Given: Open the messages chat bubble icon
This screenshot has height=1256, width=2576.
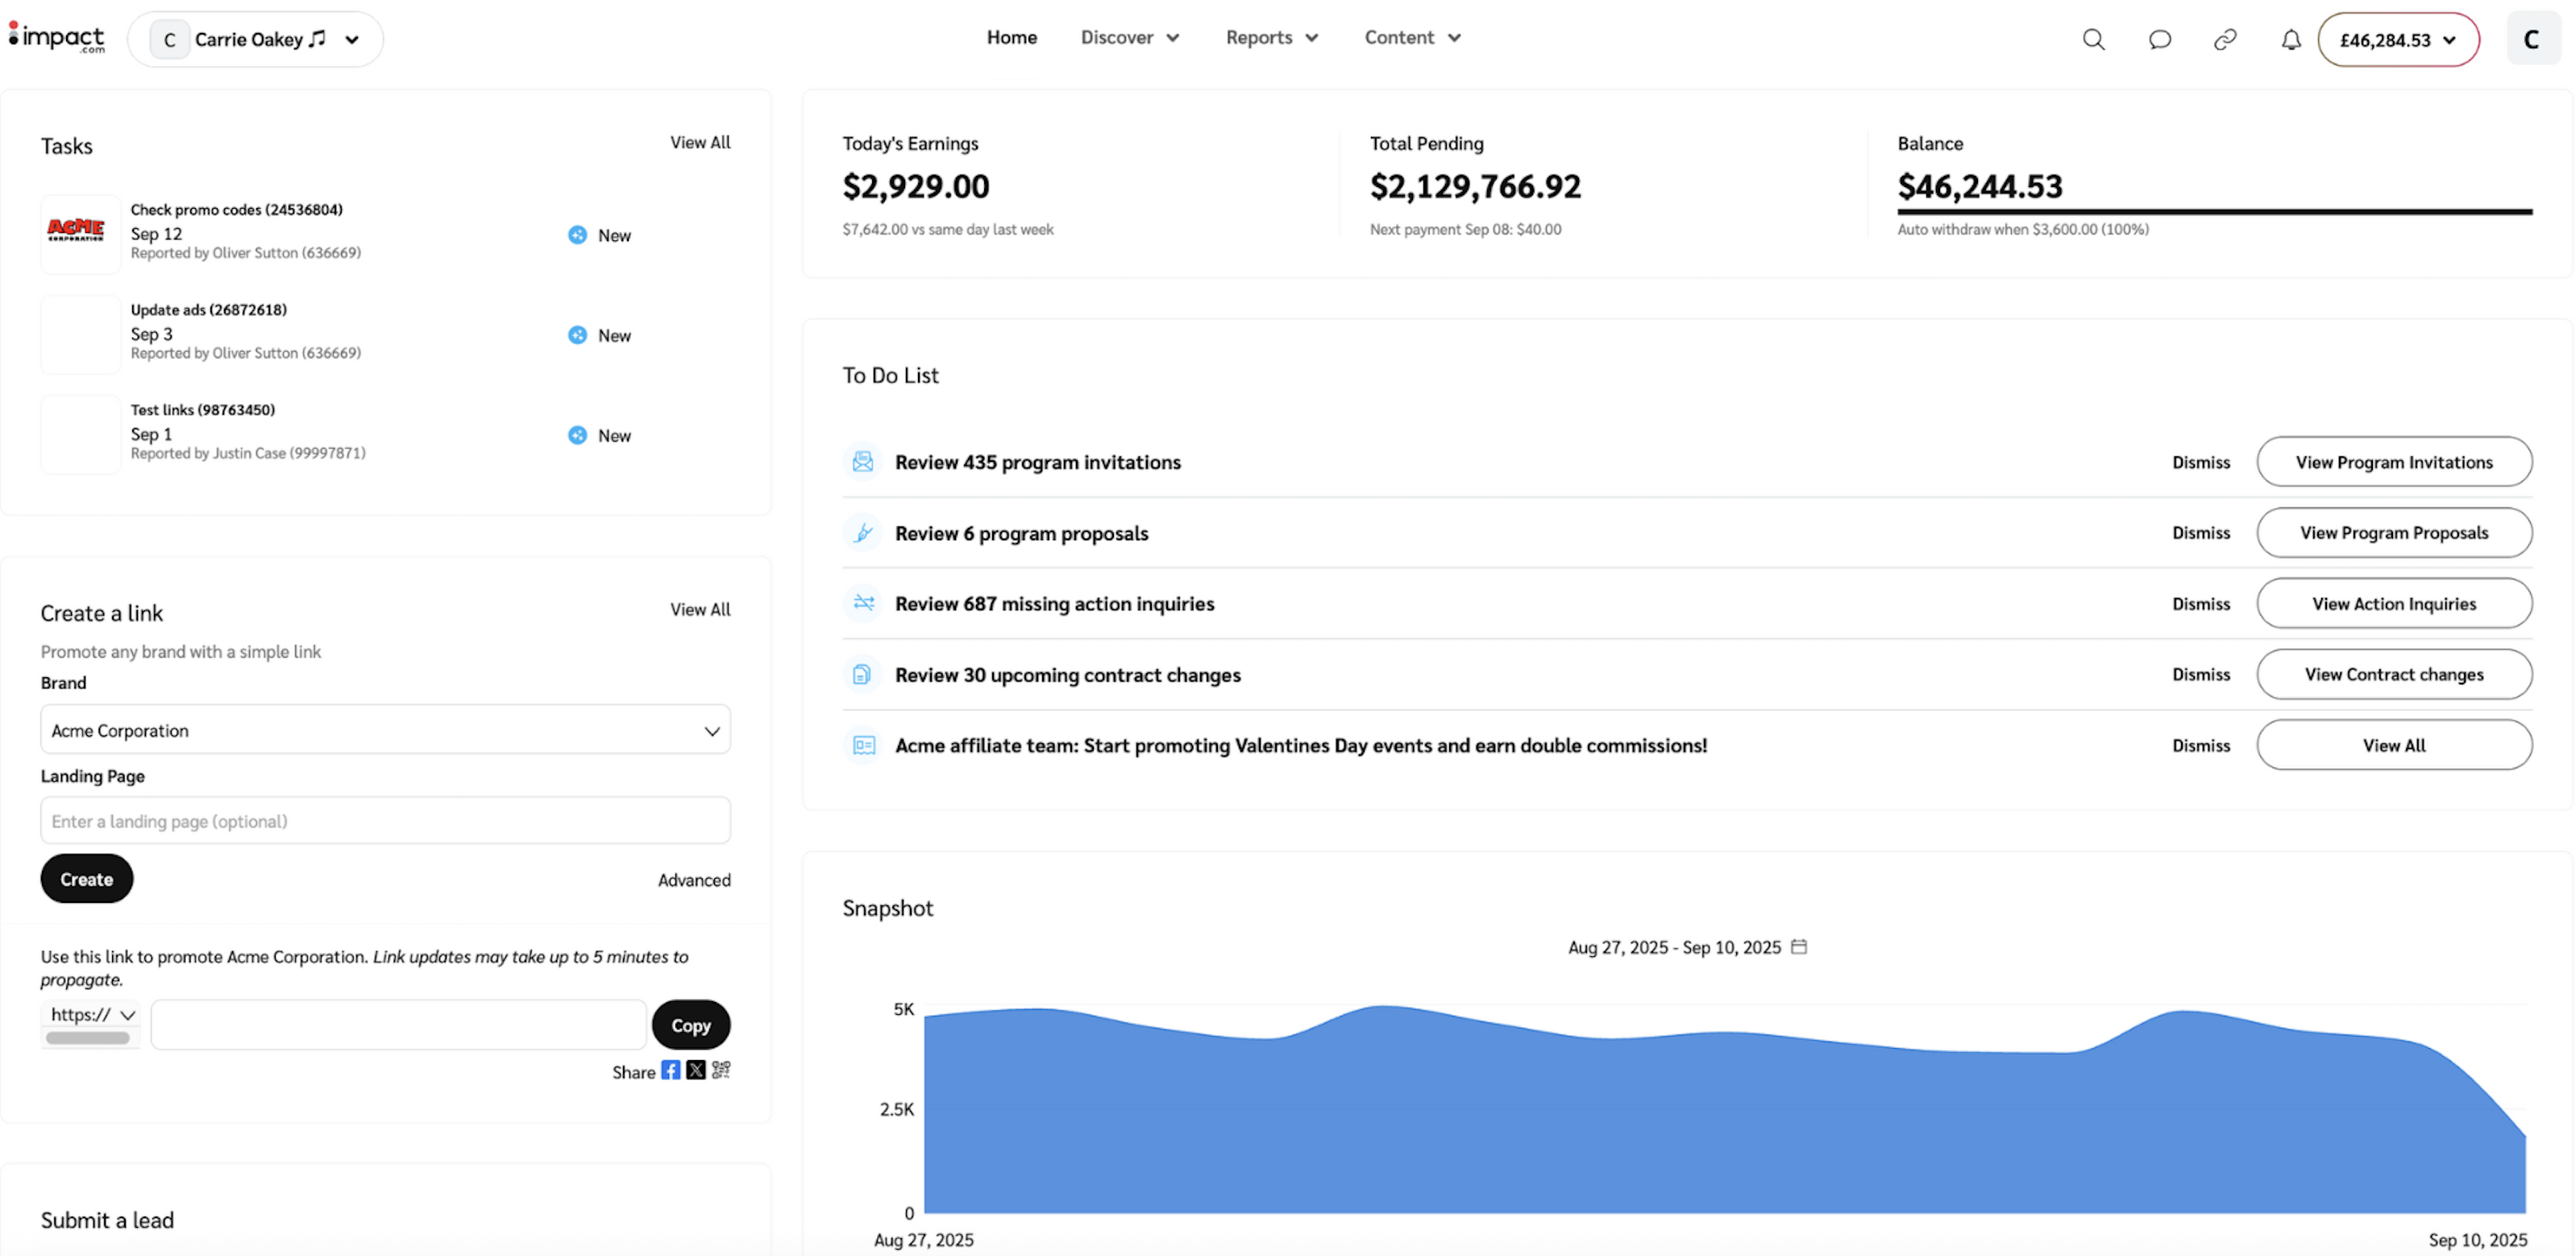Looking at the screenshot, I should [x=2159, y=39].
